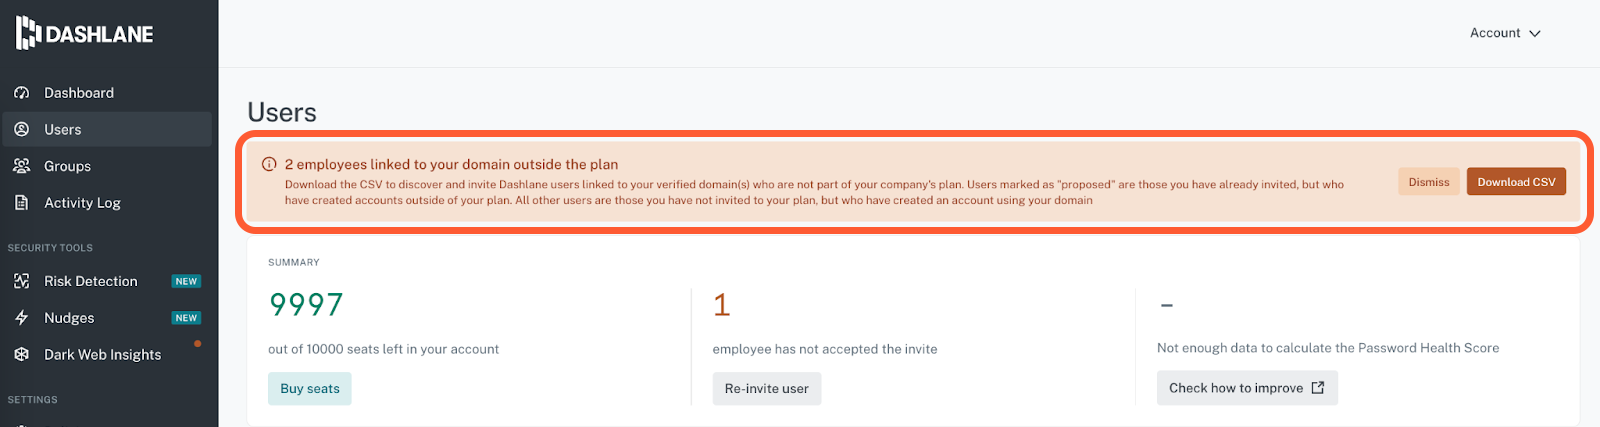This screenshot has width=1600, height=427.
Task: Click the NEW badge next to Nudges
Action: tap(186, 318)
